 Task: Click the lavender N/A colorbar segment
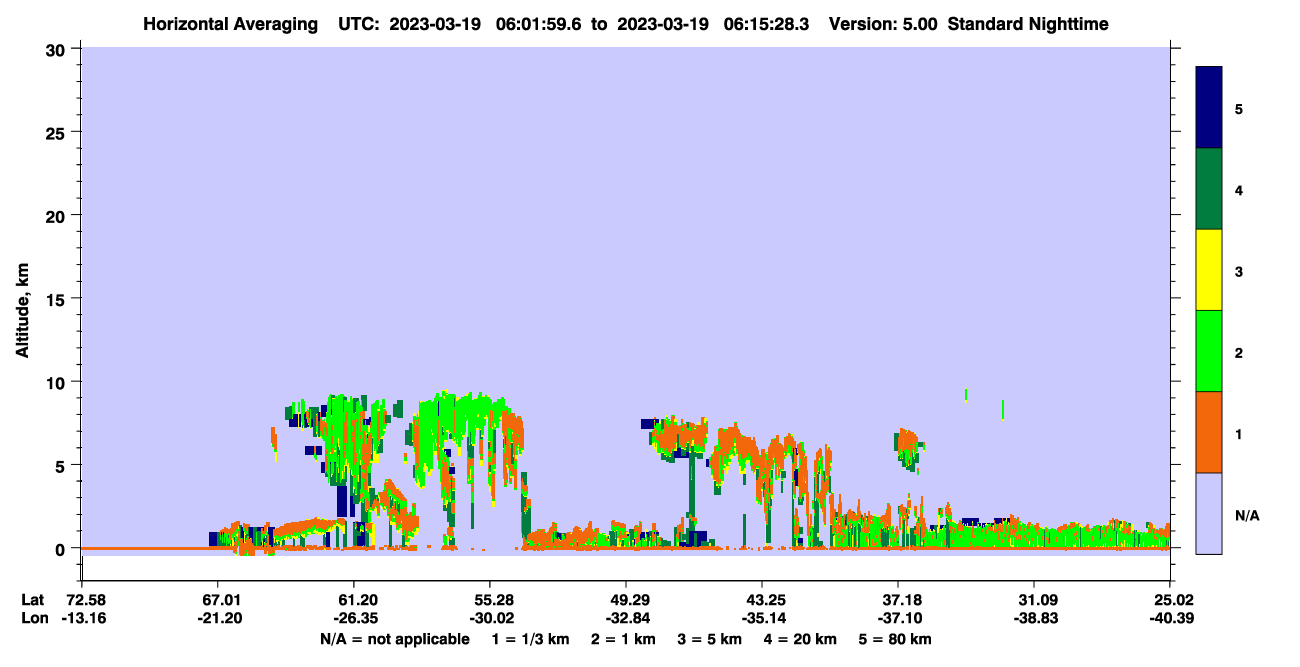click(x=1209, y=513)
